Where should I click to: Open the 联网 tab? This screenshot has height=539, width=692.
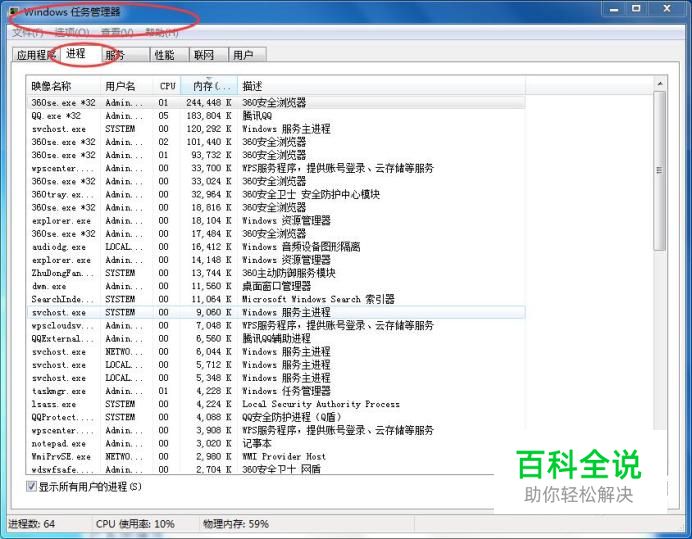(x=208, y=55)
